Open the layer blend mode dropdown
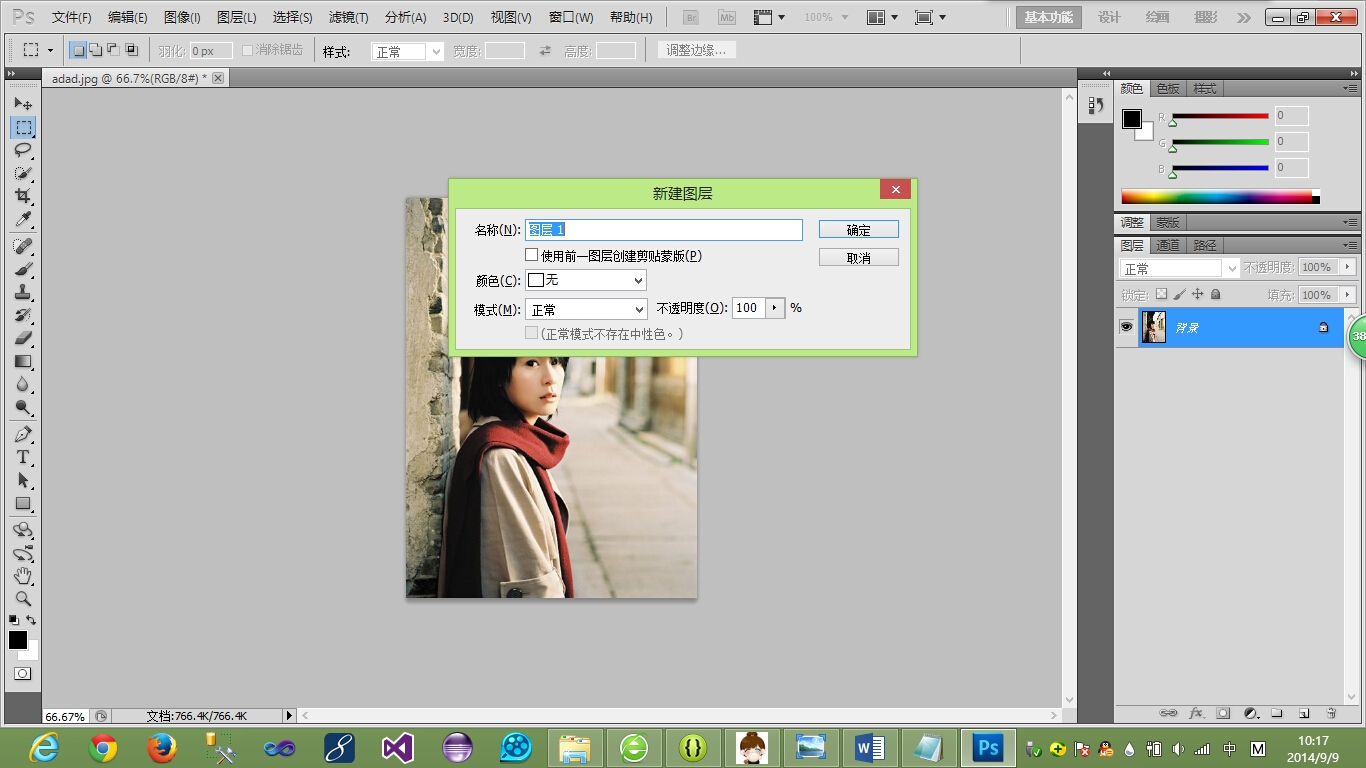Screen dimensions: 1366x768 1179,269
